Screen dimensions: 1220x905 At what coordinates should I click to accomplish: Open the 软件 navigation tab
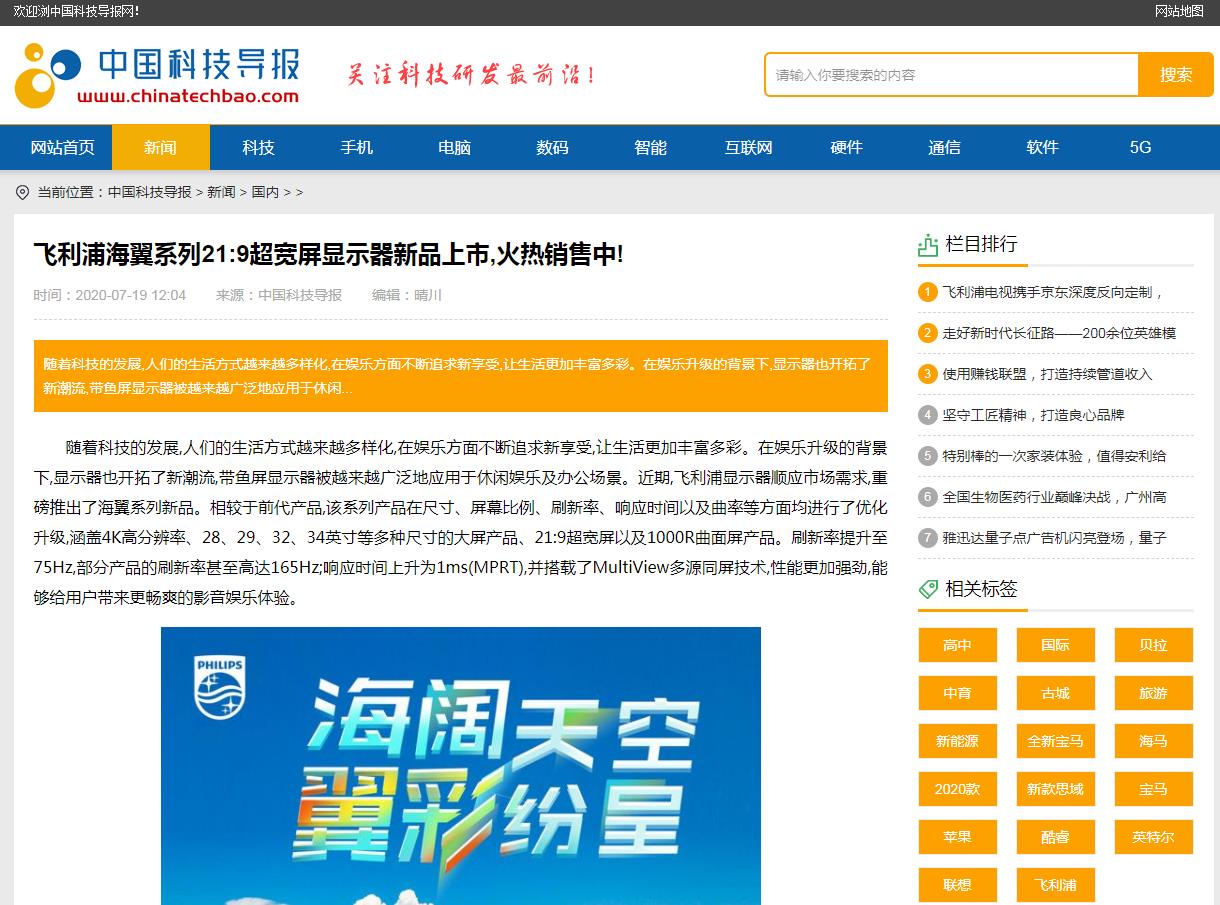[1043, 148]
